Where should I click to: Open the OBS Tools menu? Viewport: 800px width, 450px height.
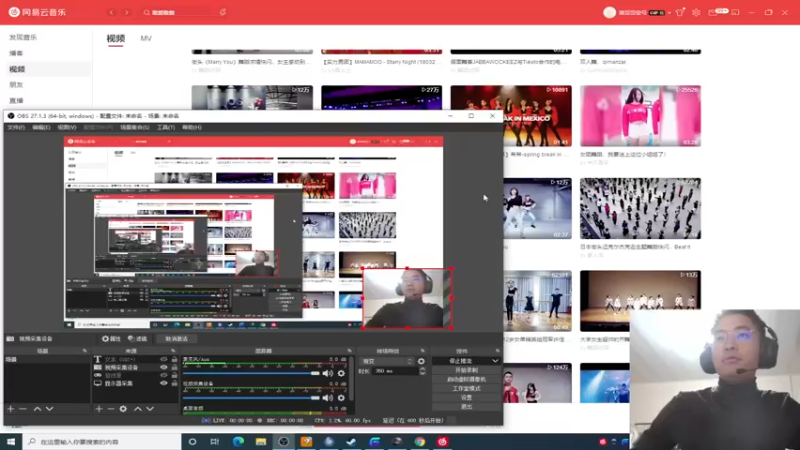[x=166, y=127]
